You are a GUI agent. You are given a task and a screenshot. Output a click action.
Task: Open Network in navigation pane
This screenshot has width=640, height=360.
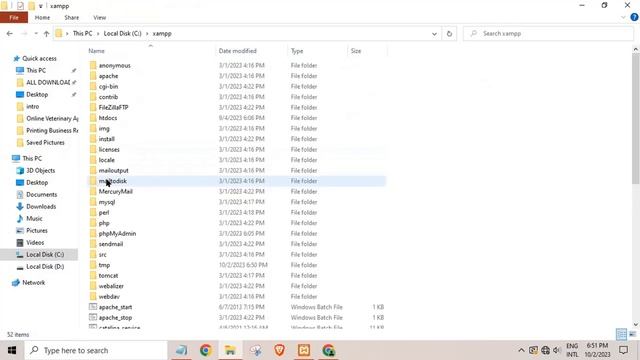33,282
